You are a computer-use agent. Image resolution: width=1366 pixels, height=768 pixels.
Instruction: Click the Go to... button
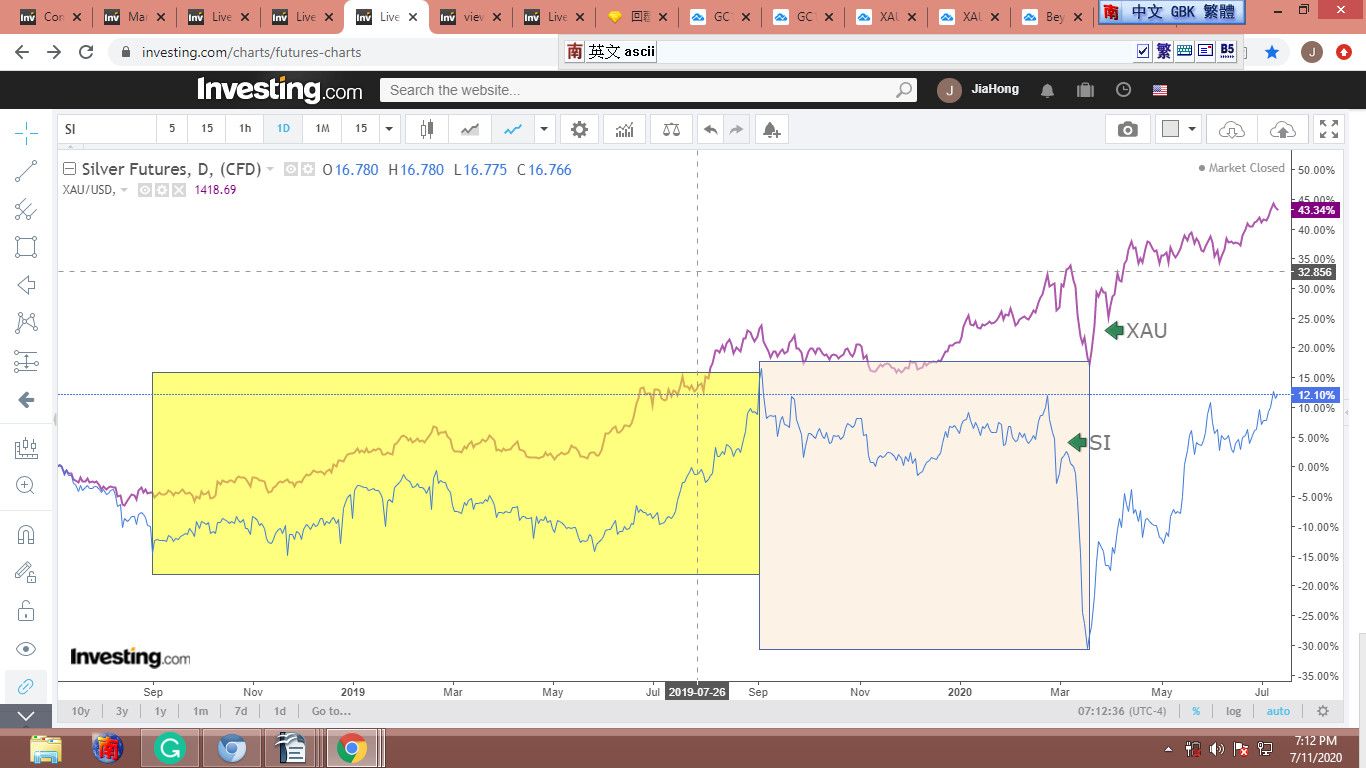pos(331,711)
